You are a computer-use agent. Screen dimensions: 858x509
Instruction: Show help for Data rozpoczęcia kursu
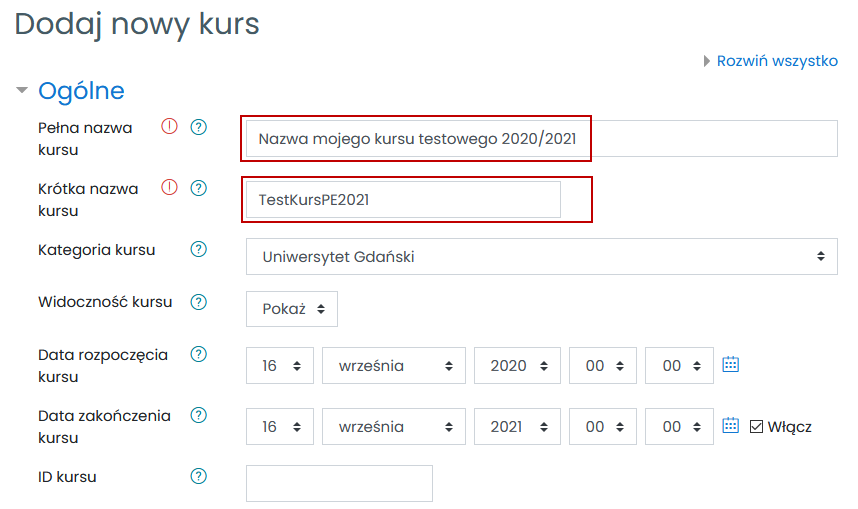(198, 354)
